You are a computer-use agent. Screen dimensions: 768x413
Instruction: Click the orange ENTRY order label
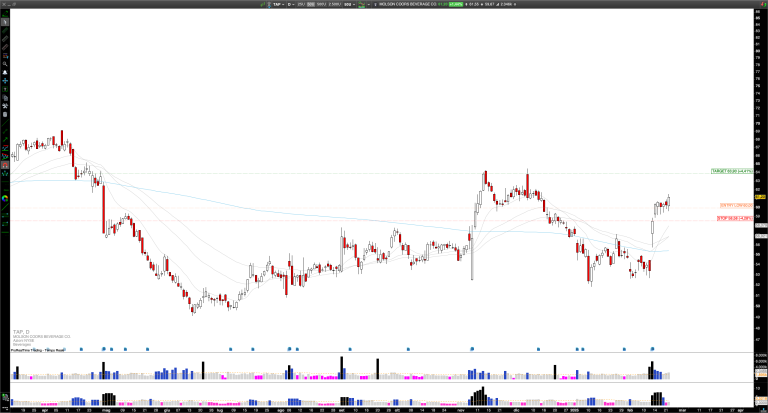[x=735, y=206]
